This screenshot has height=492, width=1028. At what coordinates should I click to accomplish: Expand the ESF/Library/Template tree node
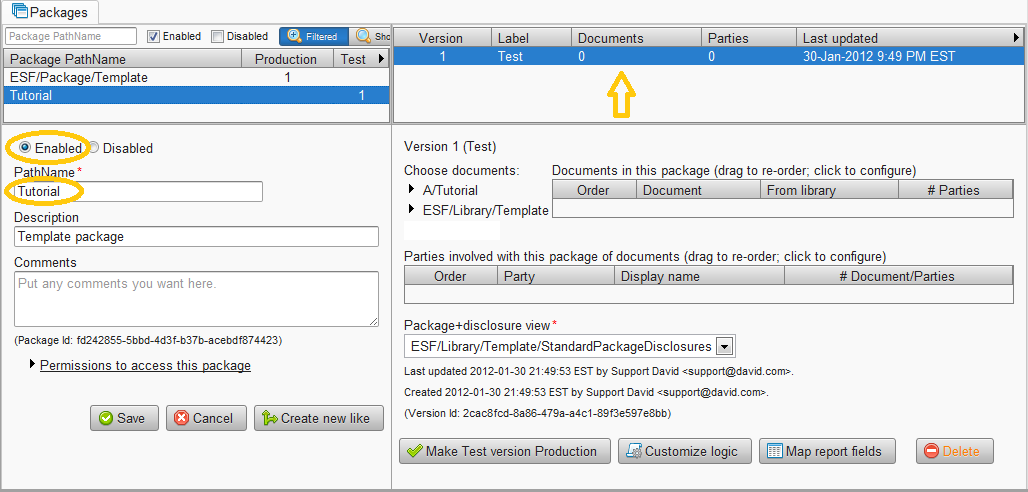tap(412, 210)
